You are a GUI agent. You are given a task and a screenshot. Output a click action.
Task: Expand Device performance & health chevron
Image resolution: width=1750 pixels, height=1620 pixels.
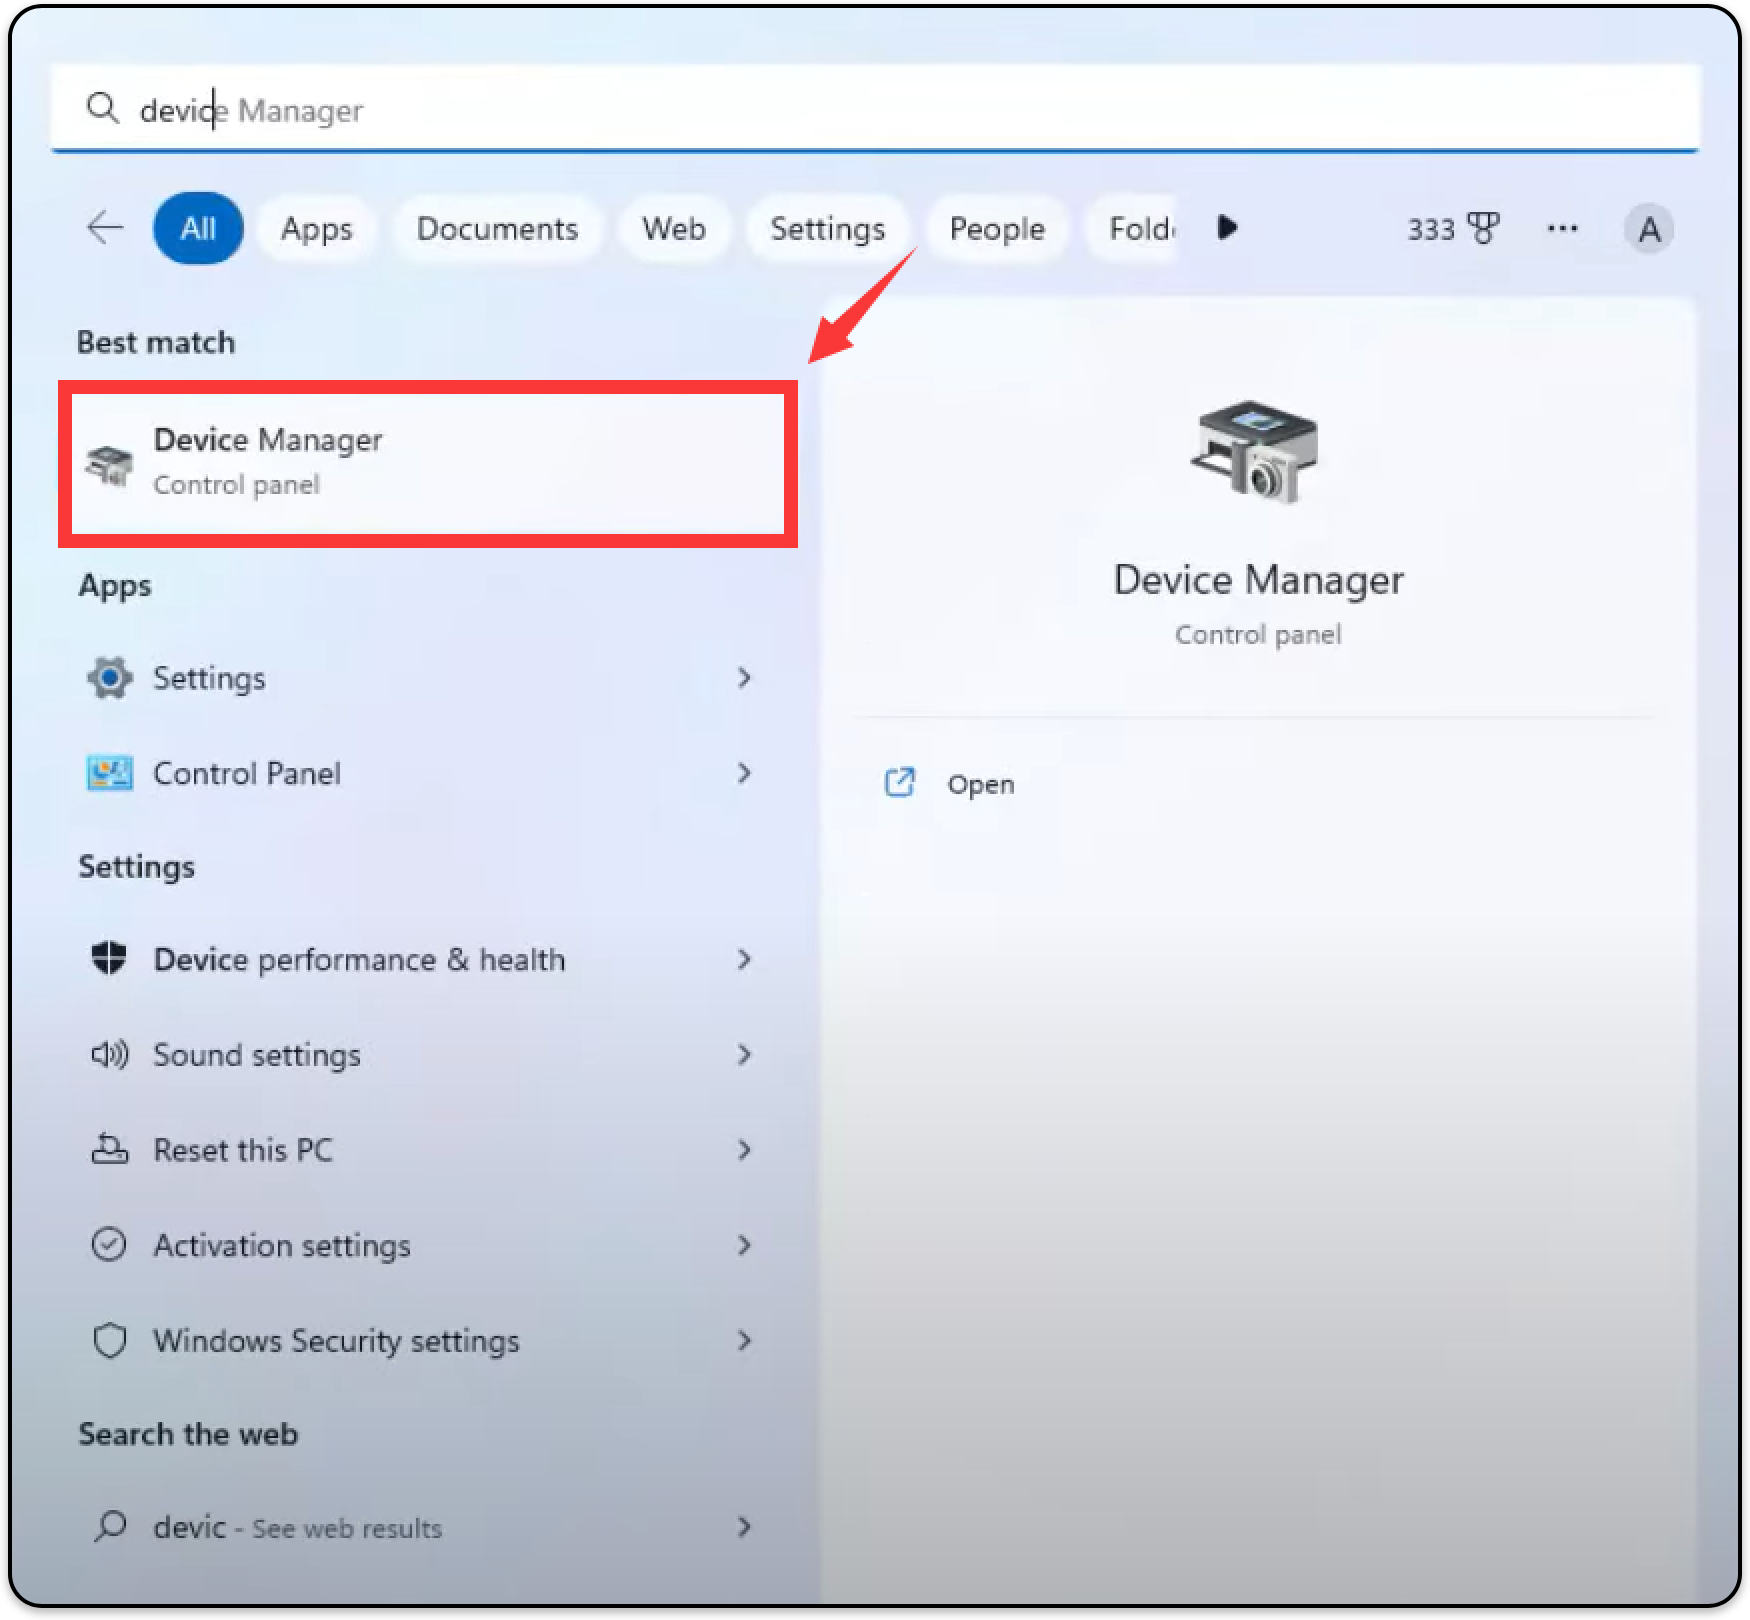pos(744,959)
